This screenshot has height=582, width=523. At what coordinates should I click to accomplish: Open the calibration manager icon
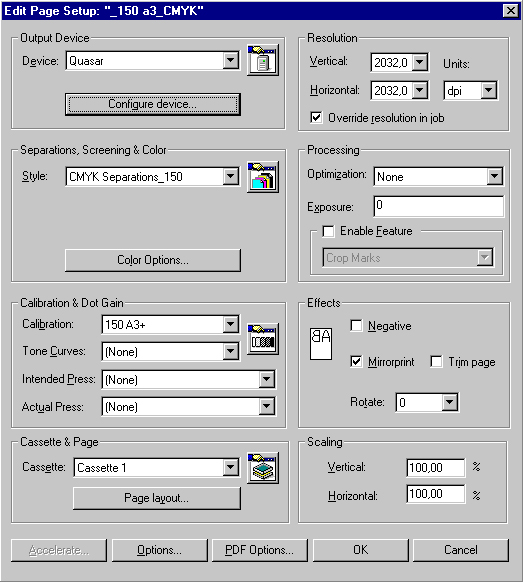tap(263, 339)
